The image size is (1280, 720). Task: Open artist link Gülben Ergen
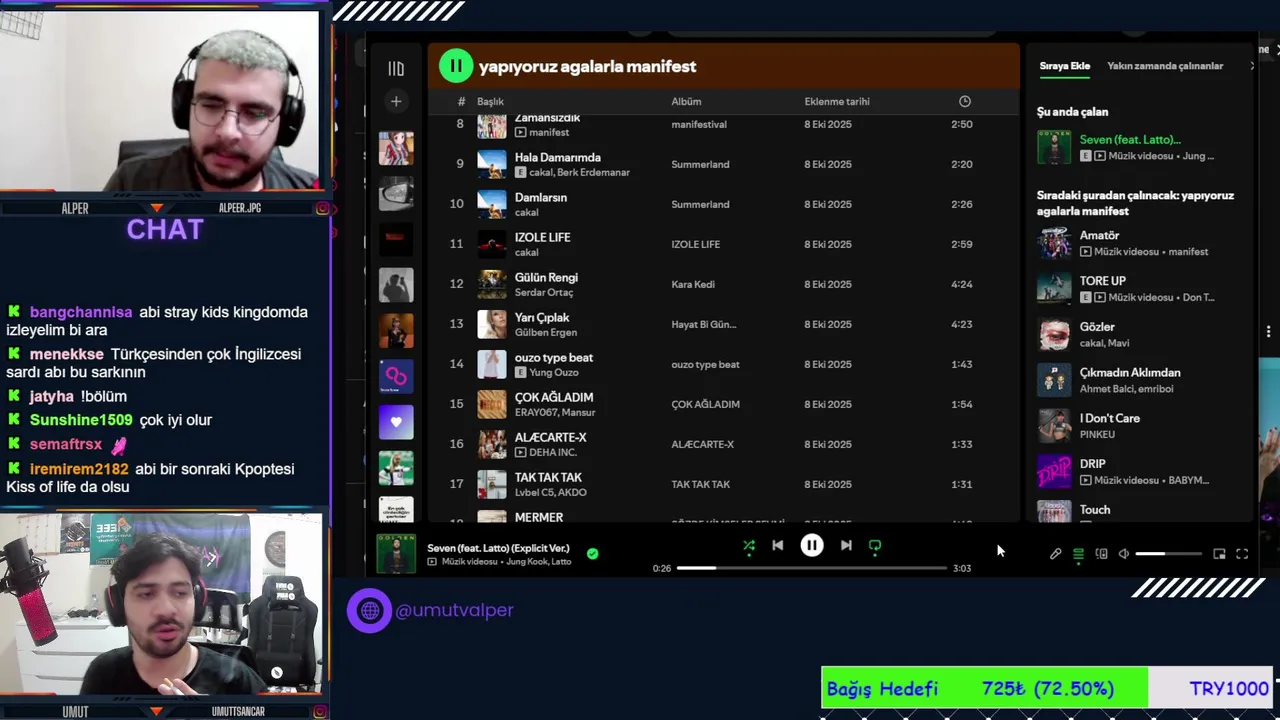[545, 332]
